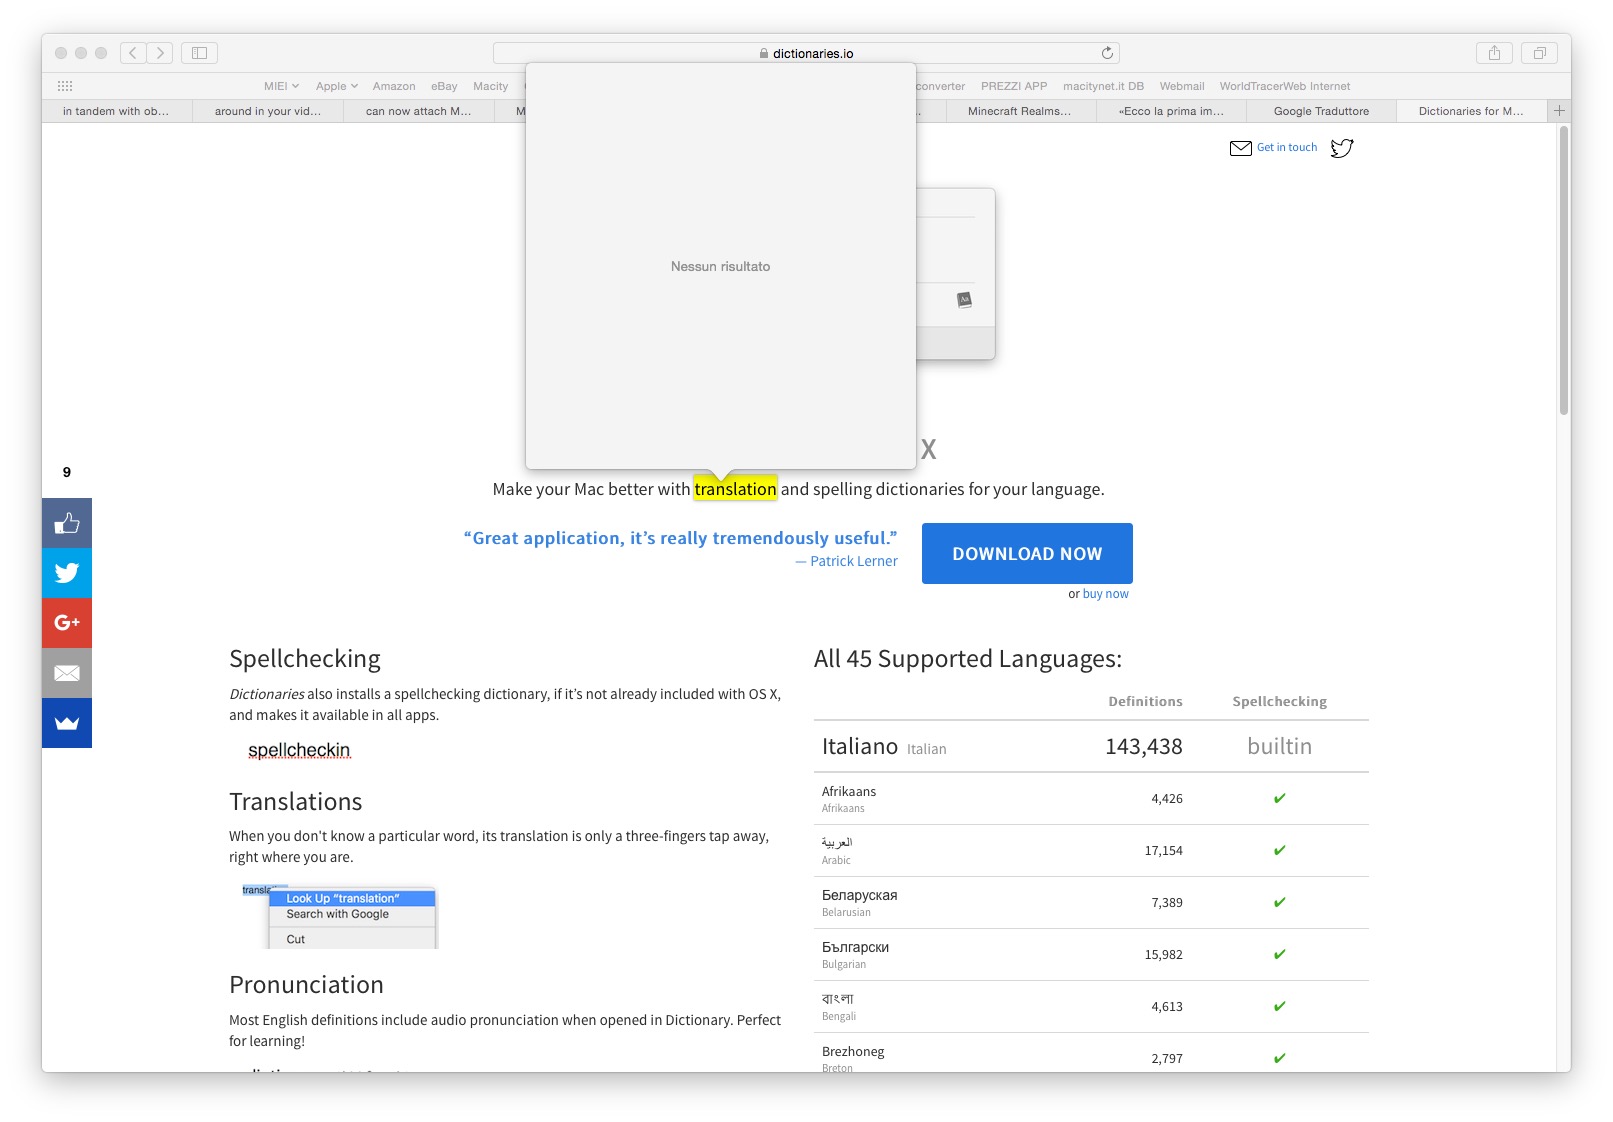Image resolution: width=1613 pixels, height=1122 pixels.
Task: Open the "Get in touch" link
Action: pos(1287,147)
